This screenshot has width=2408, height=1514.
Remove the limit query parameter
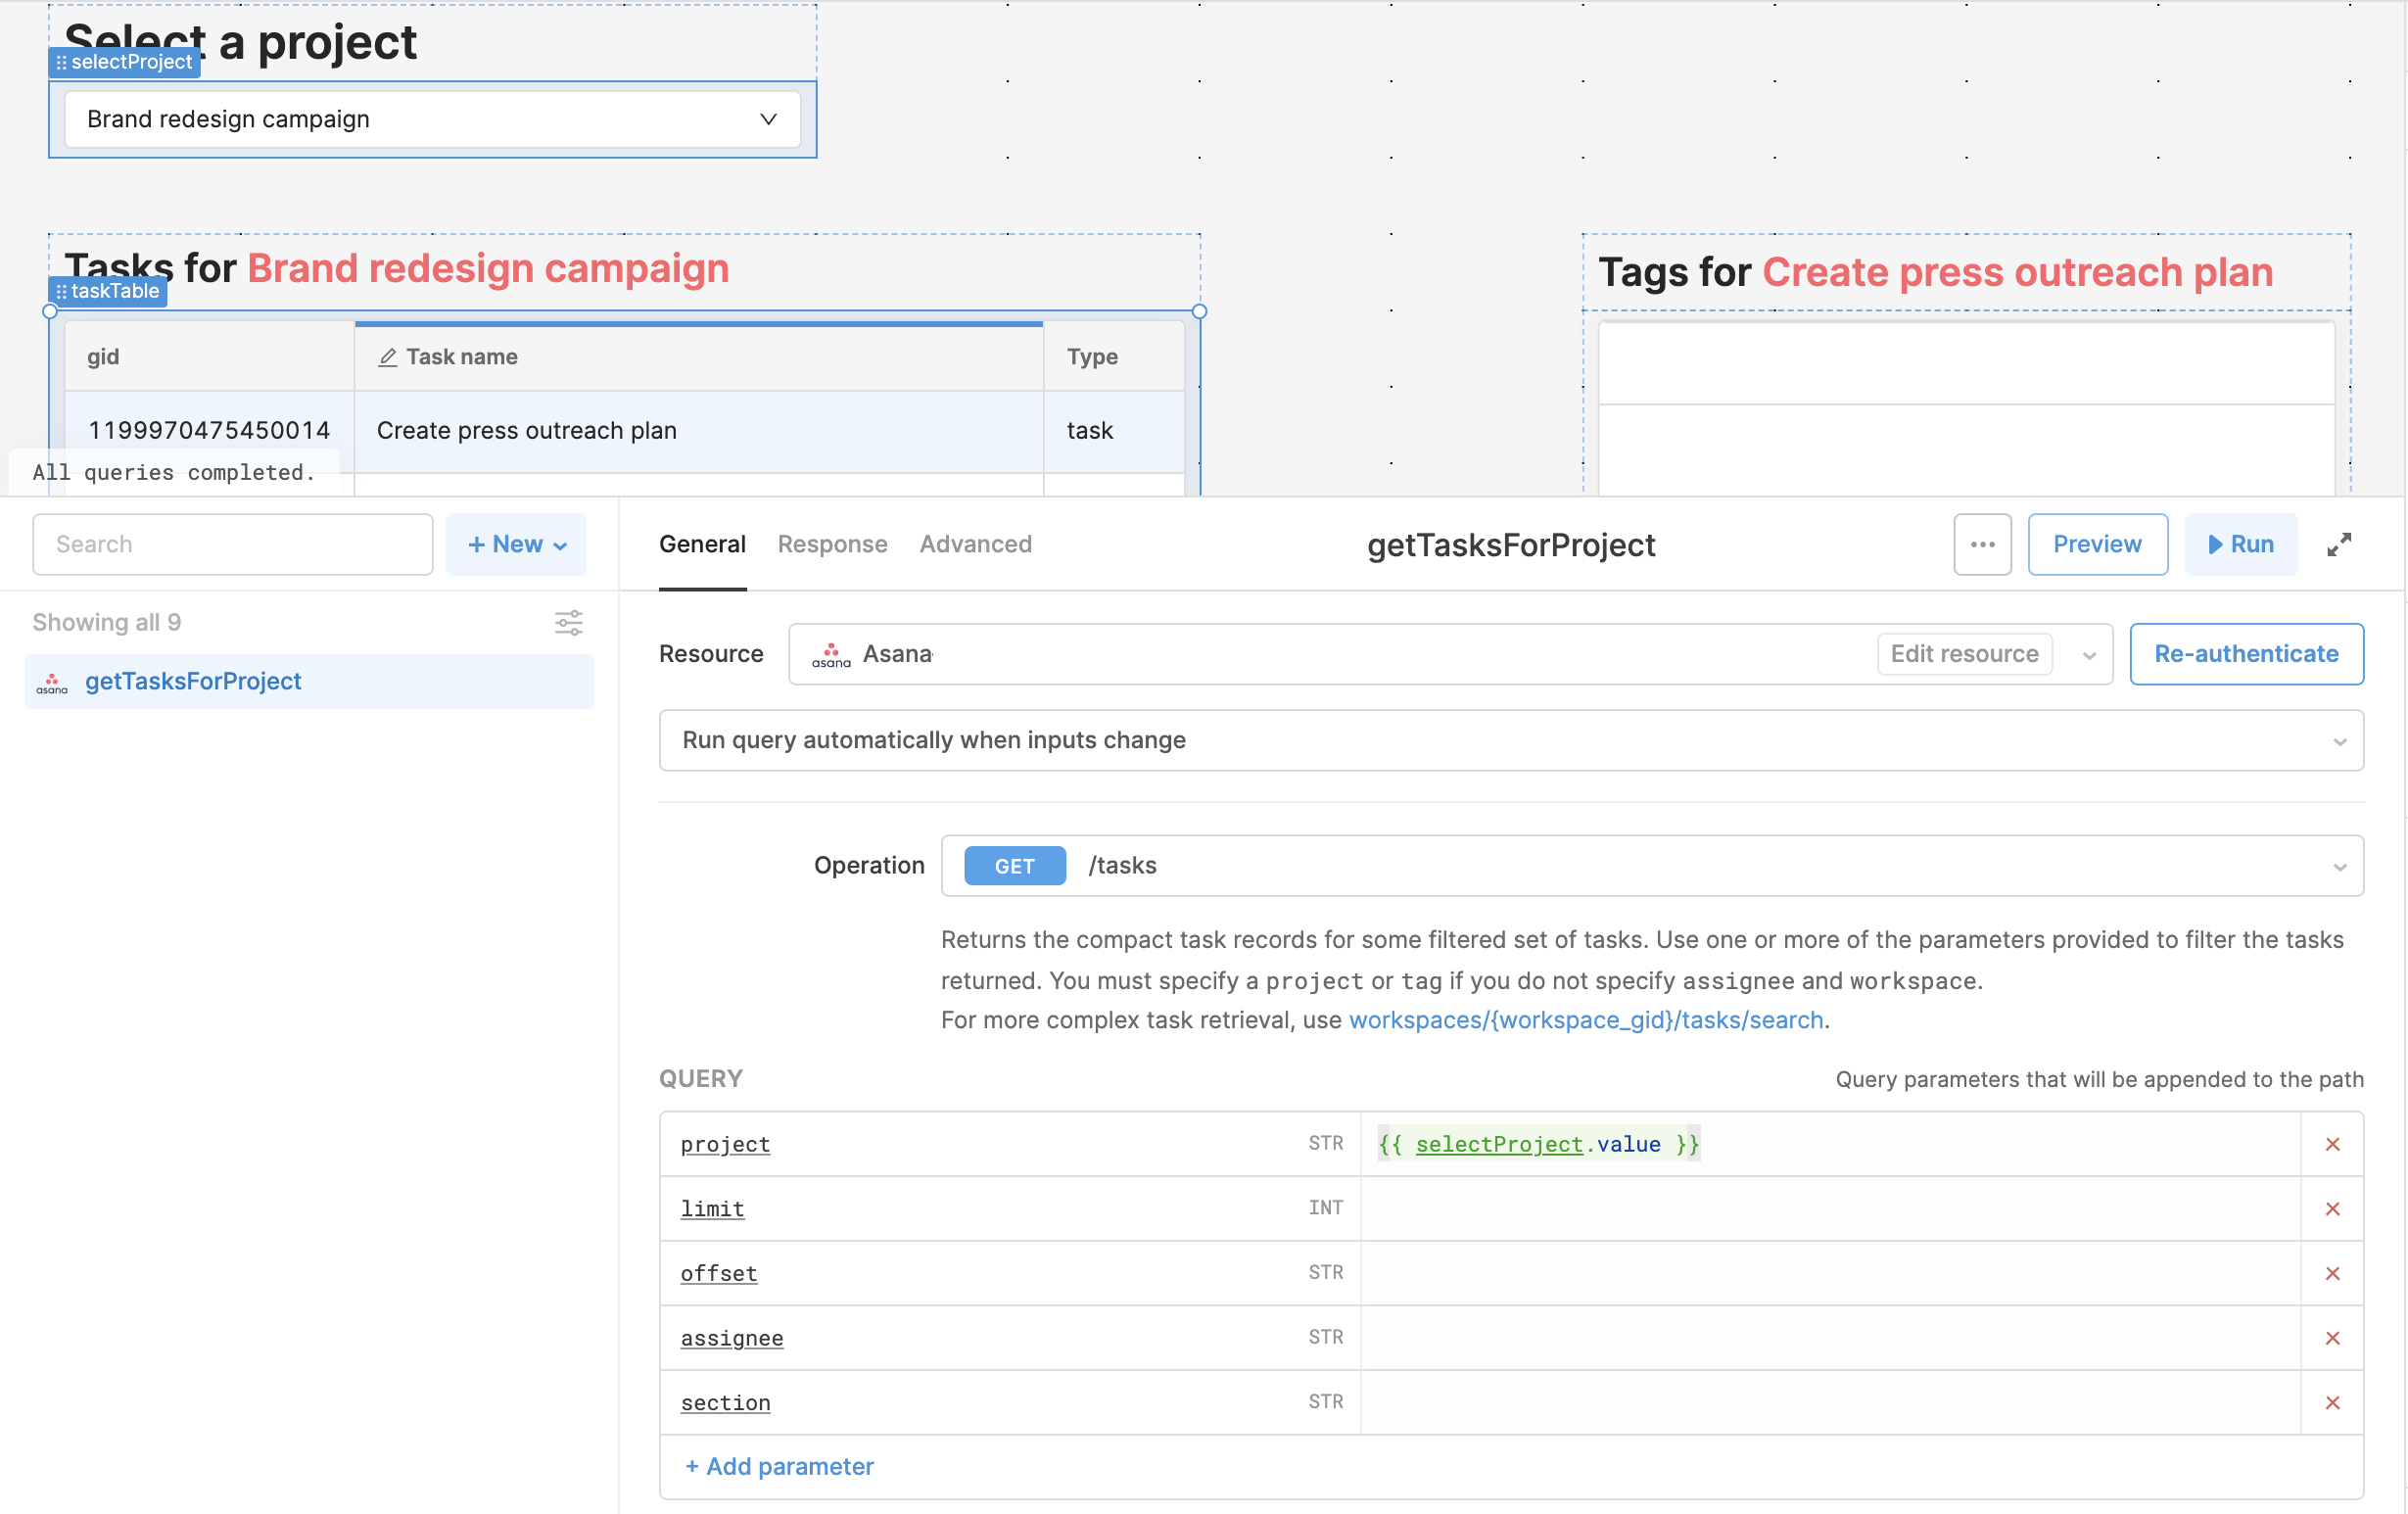[x=2332, y=1209]
